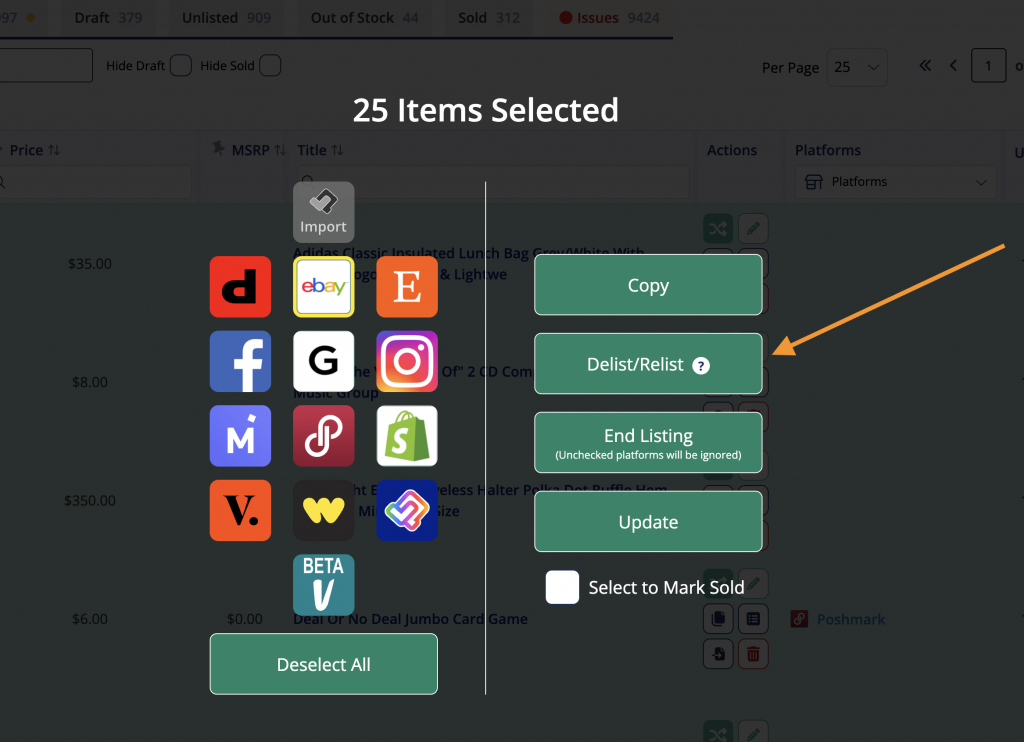Screen dimensions: 1024x742
Task: Choose the Poshmark platform icon
Action: 323,436
